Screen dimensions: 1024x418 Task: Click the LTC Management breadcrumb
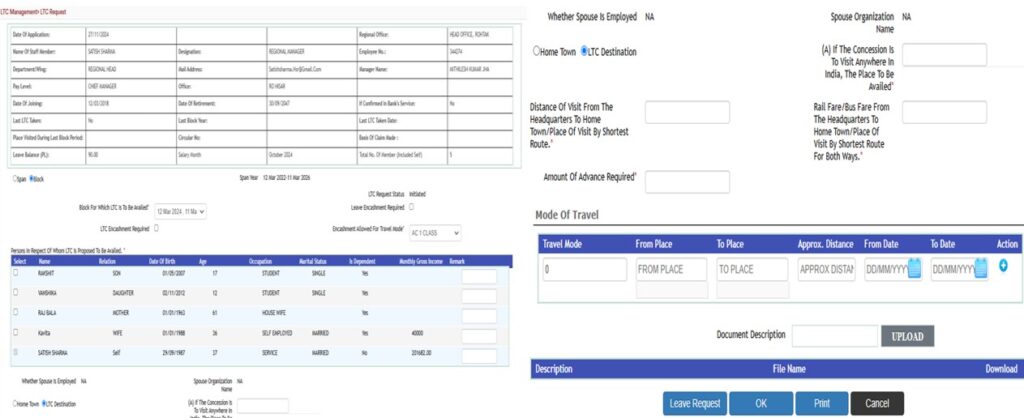click(22, 8)
